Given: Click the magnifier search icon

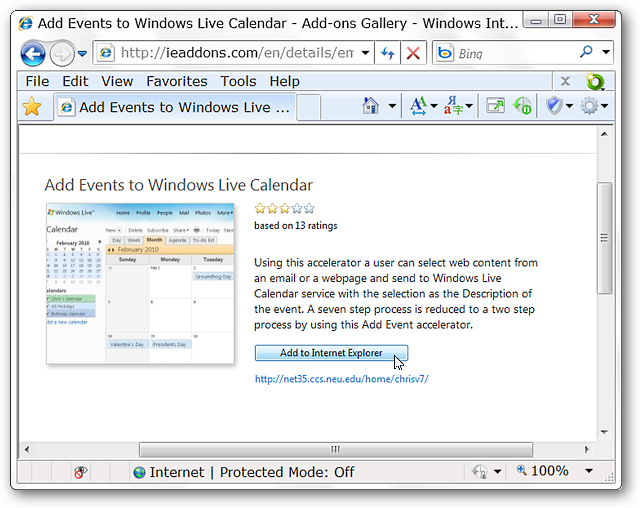Looking at the screenshot, I should pos(586,52).
